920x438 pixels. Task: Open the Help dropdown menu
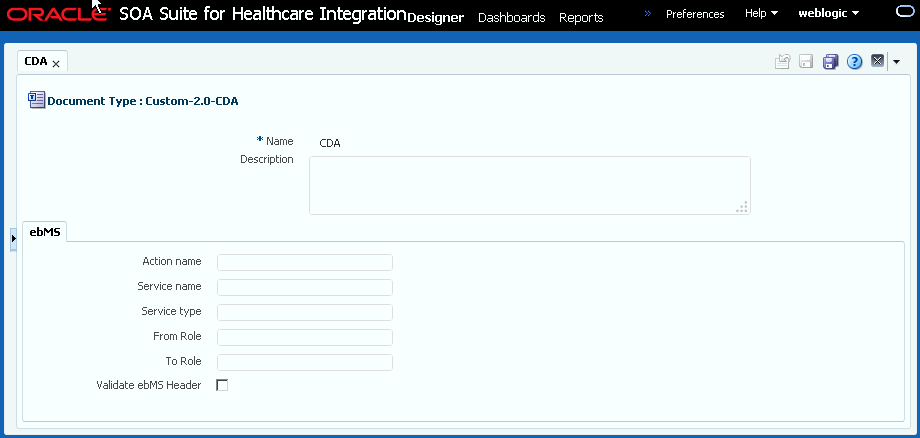pyautogui.click(x=762, y=13)
